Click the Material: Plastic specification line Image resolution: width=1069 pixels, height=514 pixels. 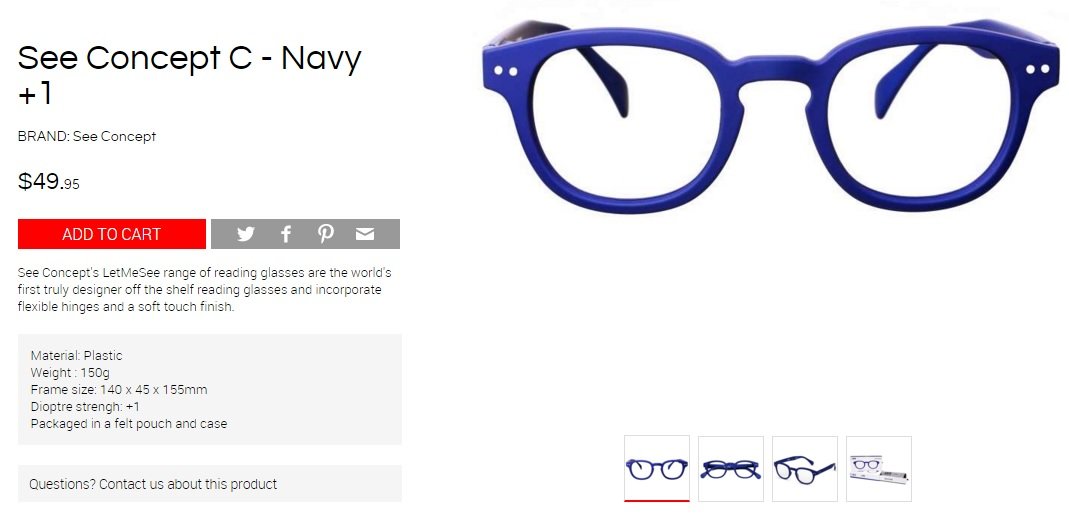coord(76,355)
